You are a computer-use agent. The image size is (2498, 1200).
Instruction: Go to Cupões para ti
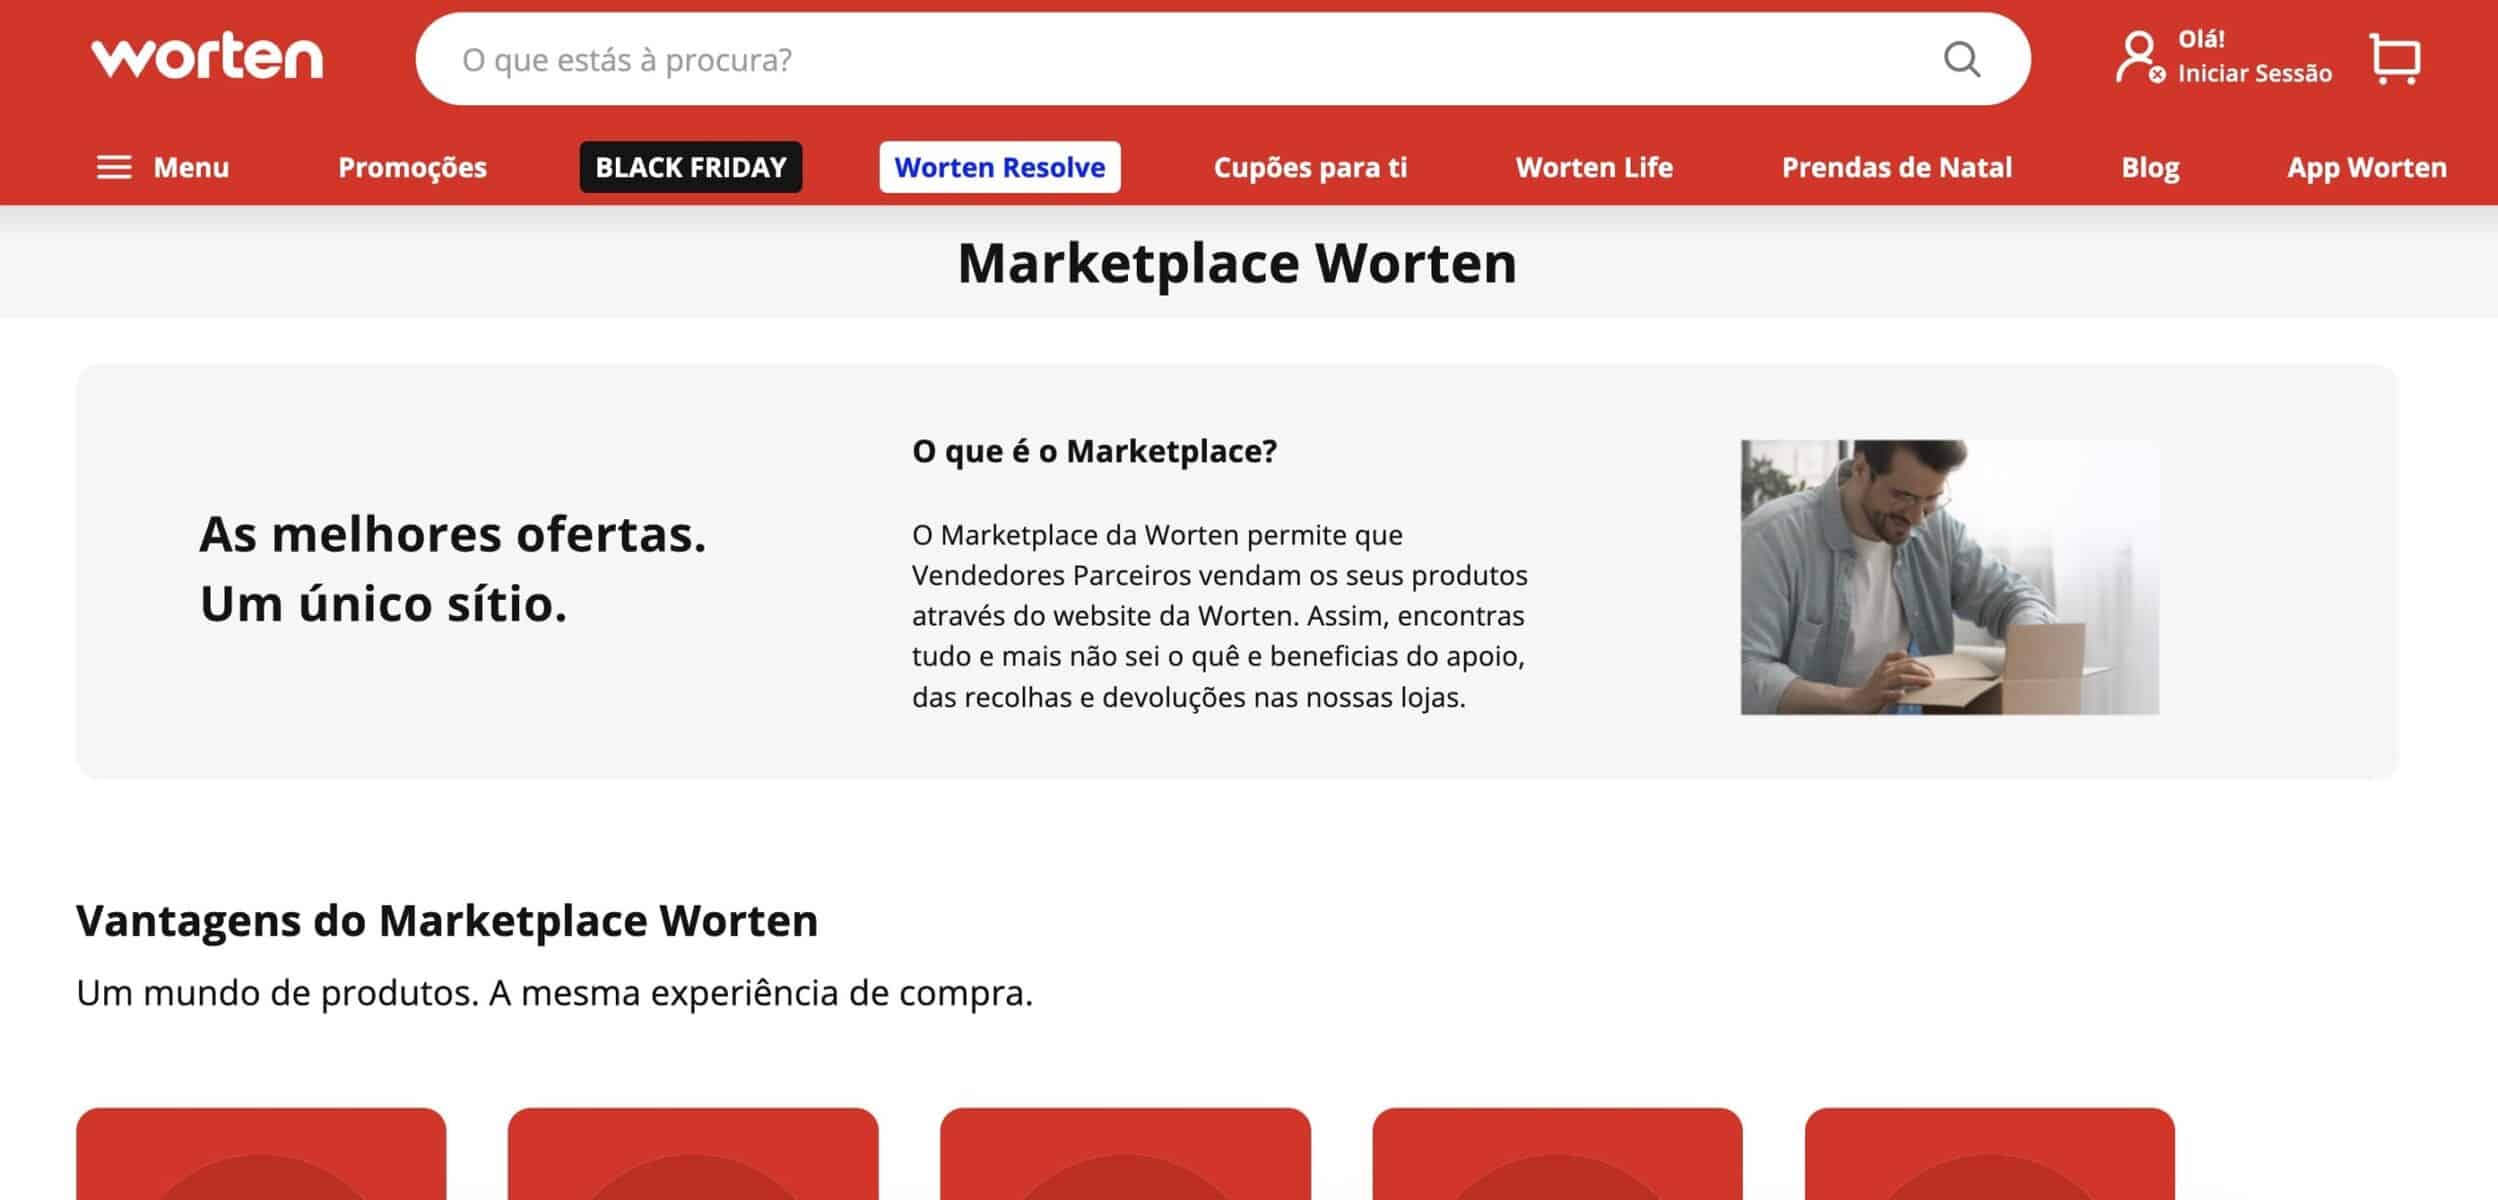pyautogui.click(x=1310, y=167)
